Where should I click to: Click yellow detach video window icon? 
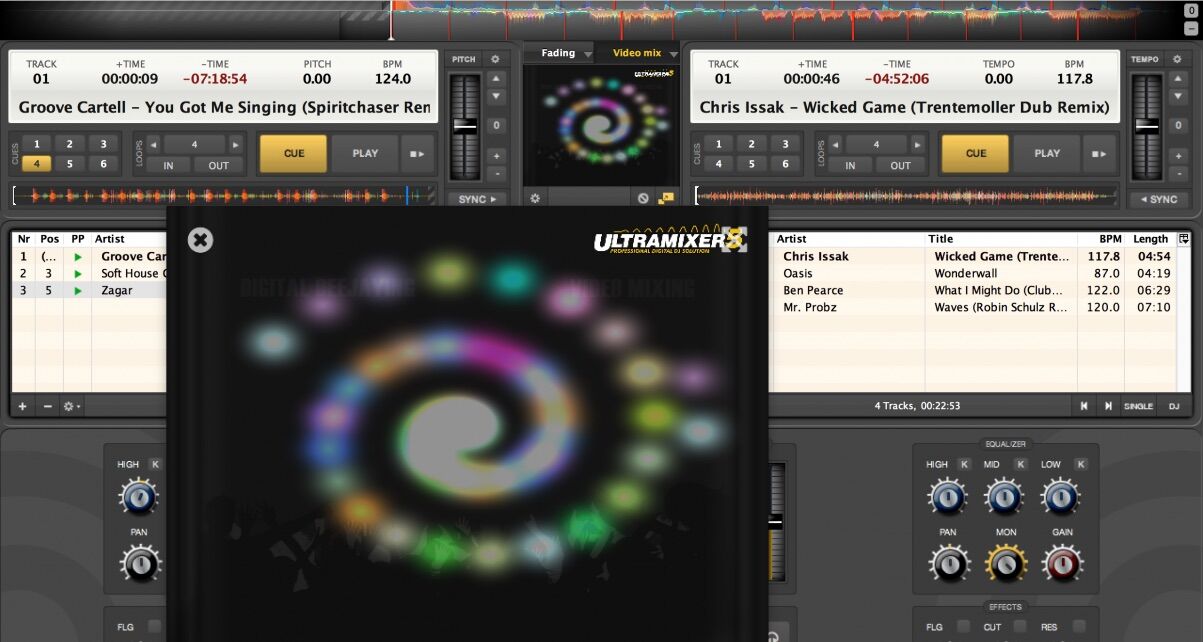666,198
